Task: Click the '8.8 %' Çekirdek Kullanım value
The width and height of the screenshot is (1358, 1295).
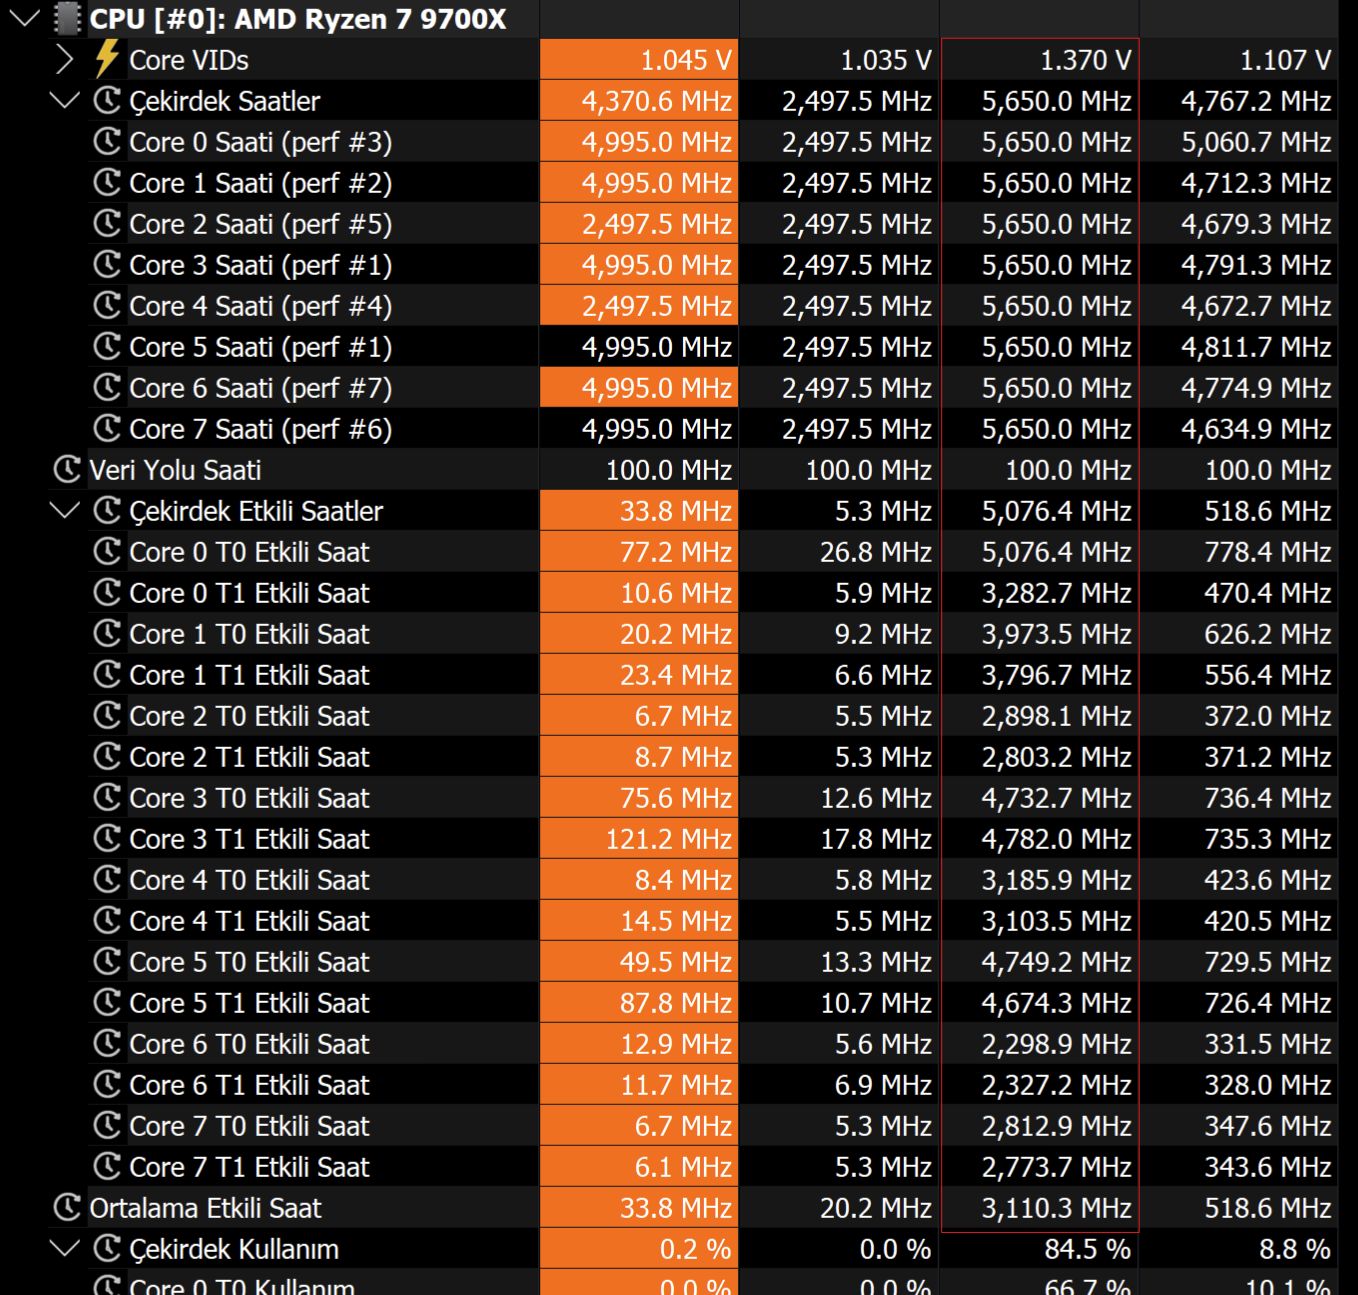Action: click(1295, 1249)
